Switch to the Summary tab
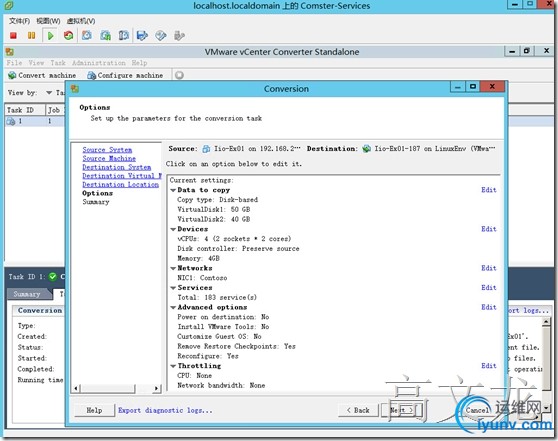This screenshot has width=558, height=441. pyautogui.click(x=27, y=294)
